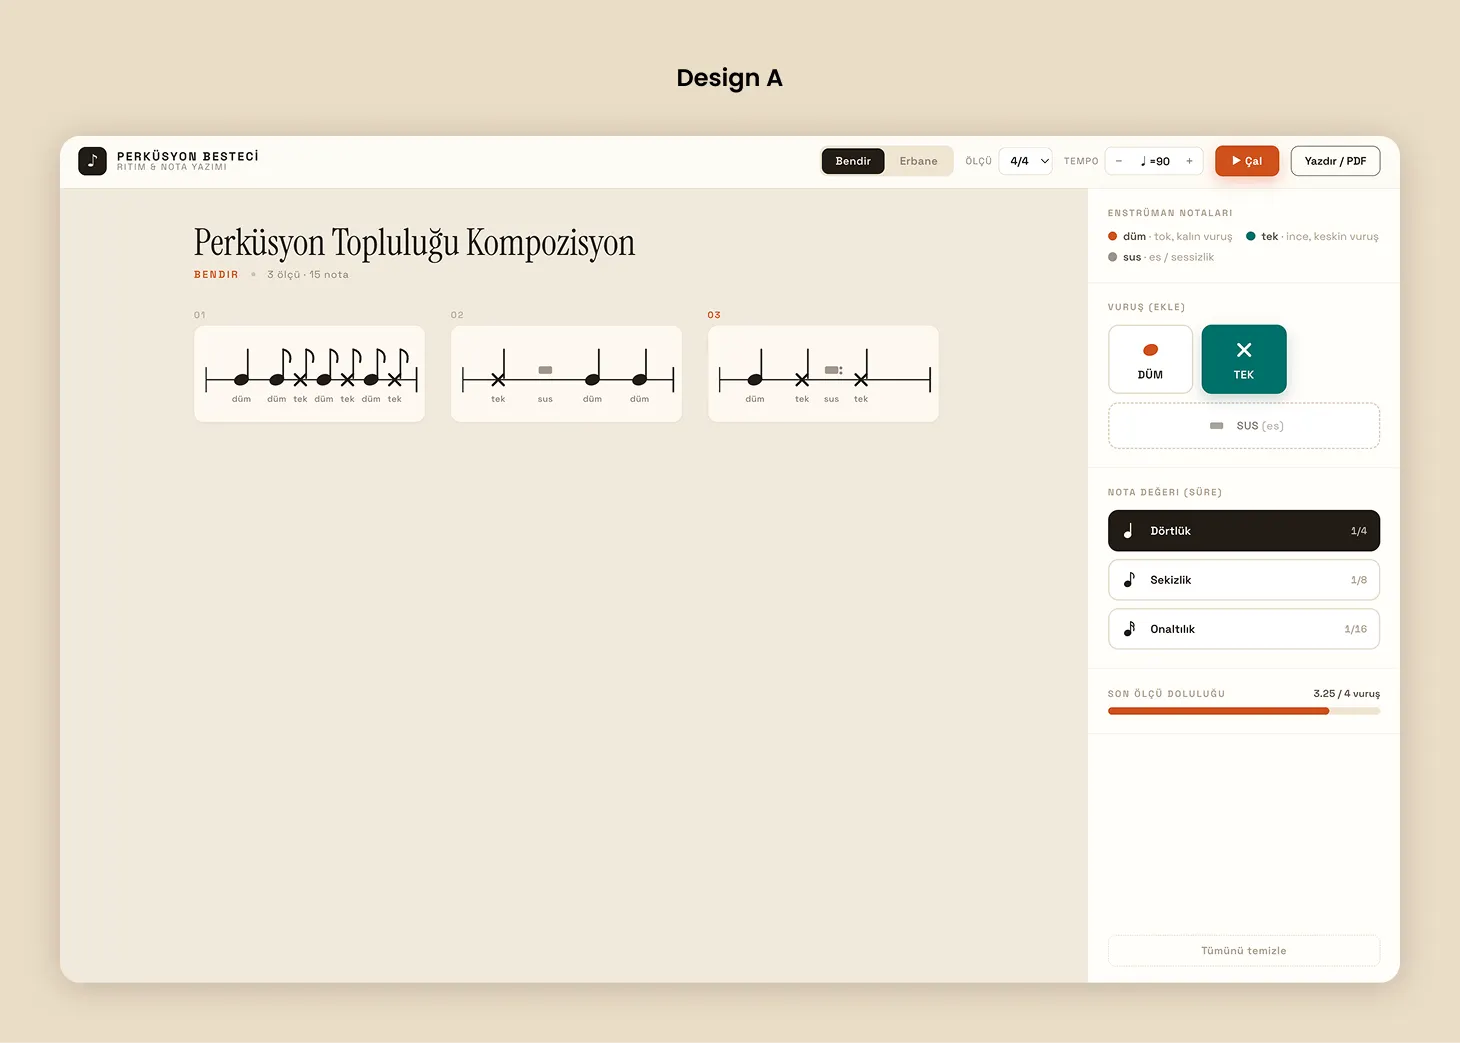This screenshot has width=1460, height=1043.
Task: Click Tümünü temizle to clear all
Action: point(1244,951)
